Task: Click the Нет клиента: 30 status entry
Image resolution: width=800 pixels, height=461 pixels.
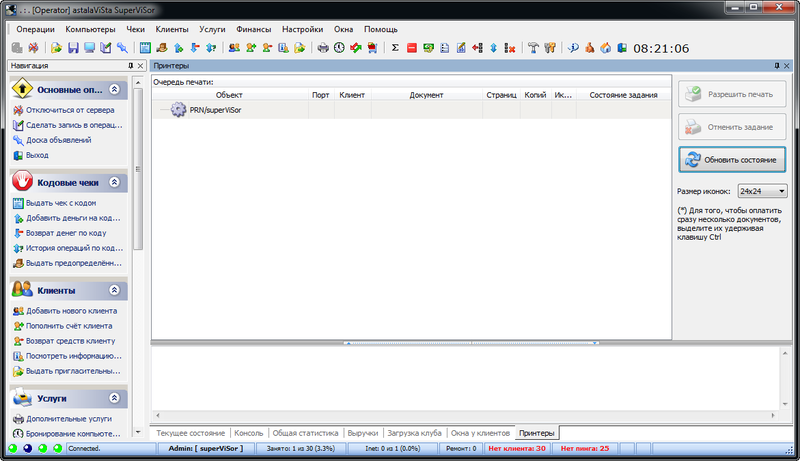Action: [517, 449]
